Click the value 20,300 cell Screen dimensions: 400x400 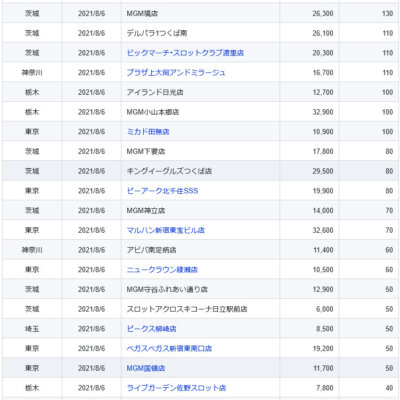coord(309,53)
